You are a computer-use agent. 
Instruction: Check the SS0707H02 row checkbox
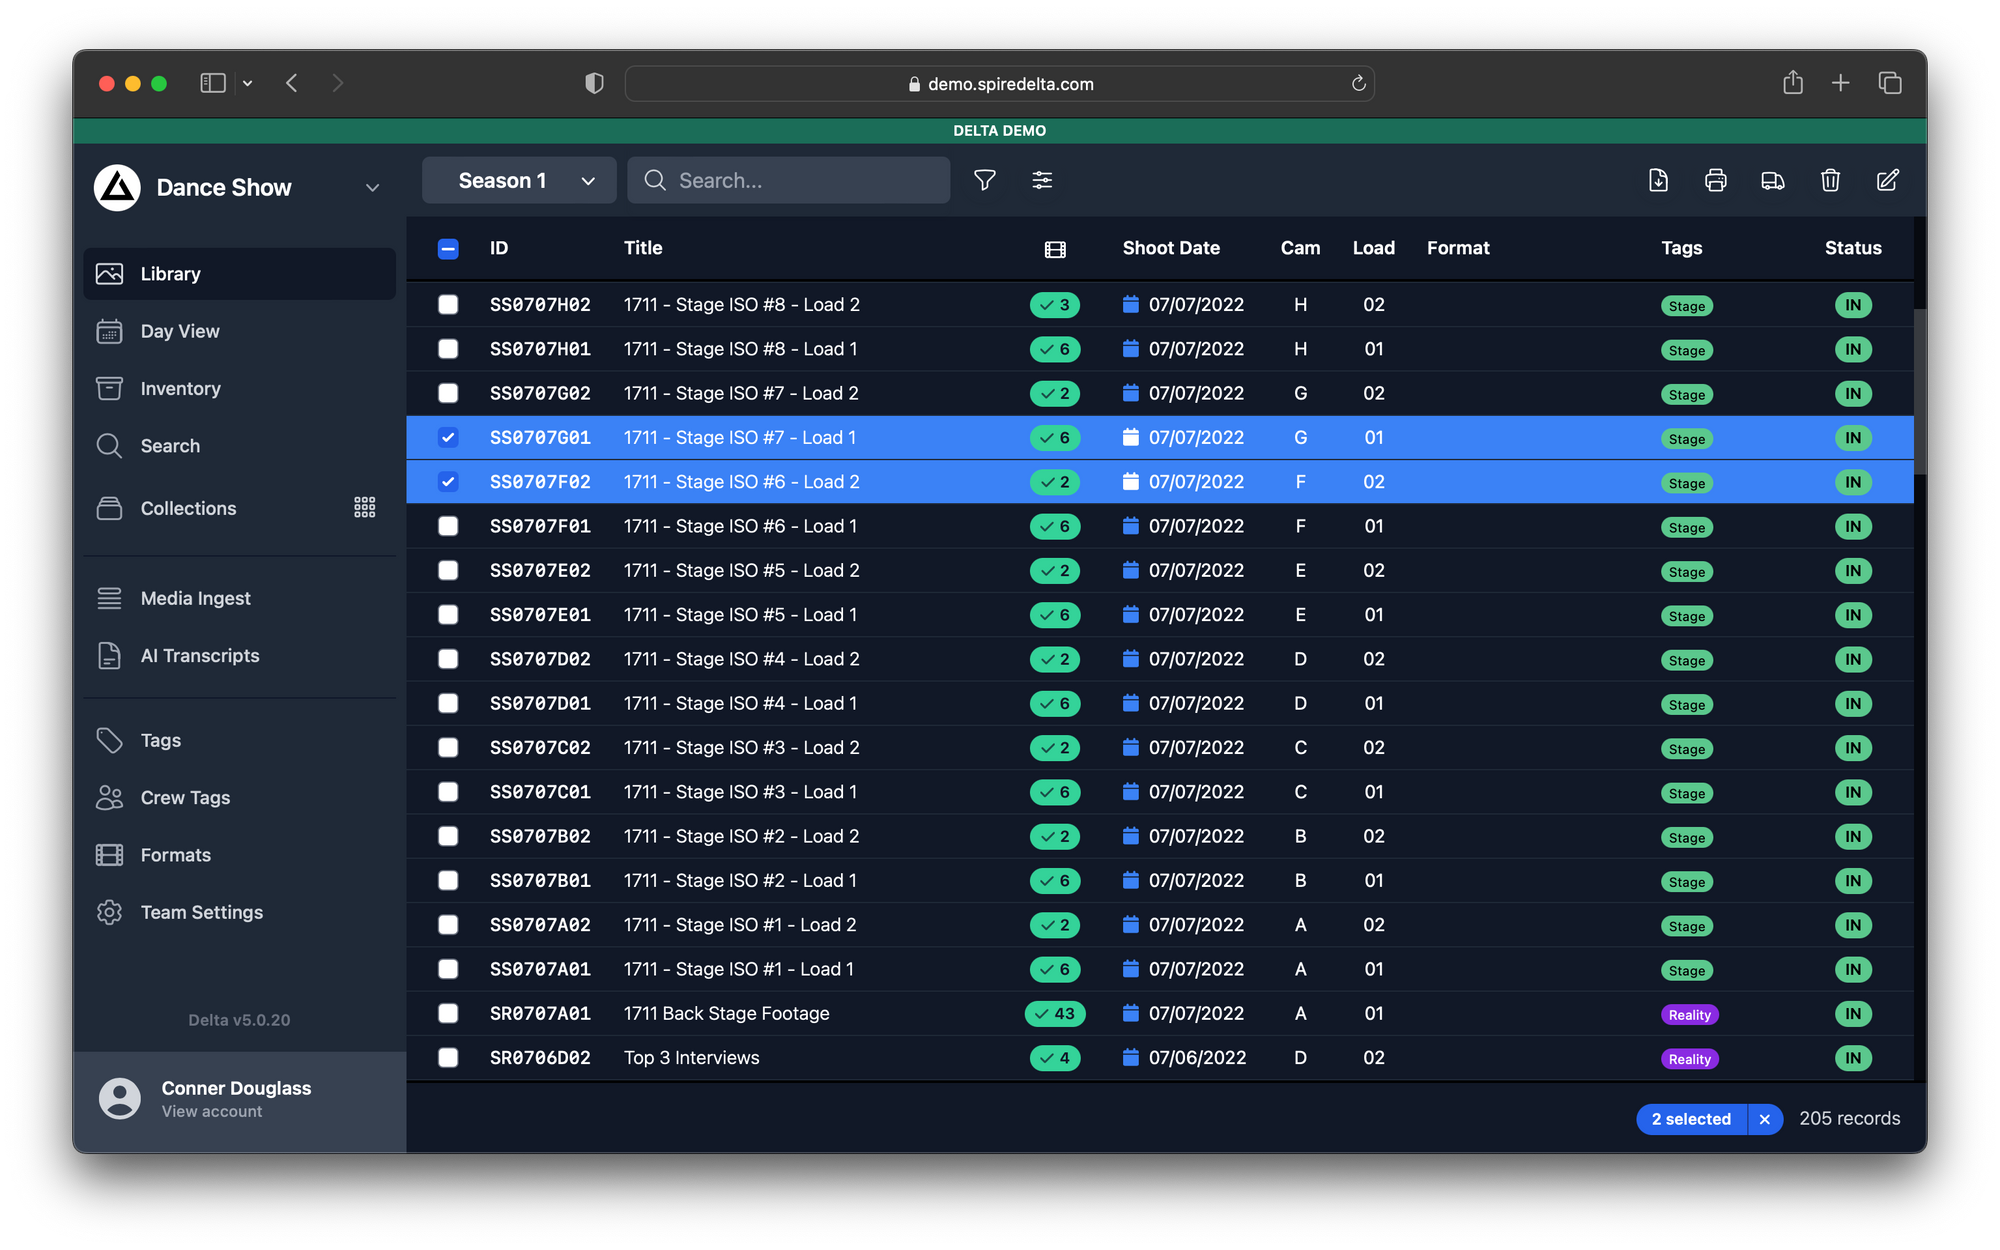pos(448,304)
